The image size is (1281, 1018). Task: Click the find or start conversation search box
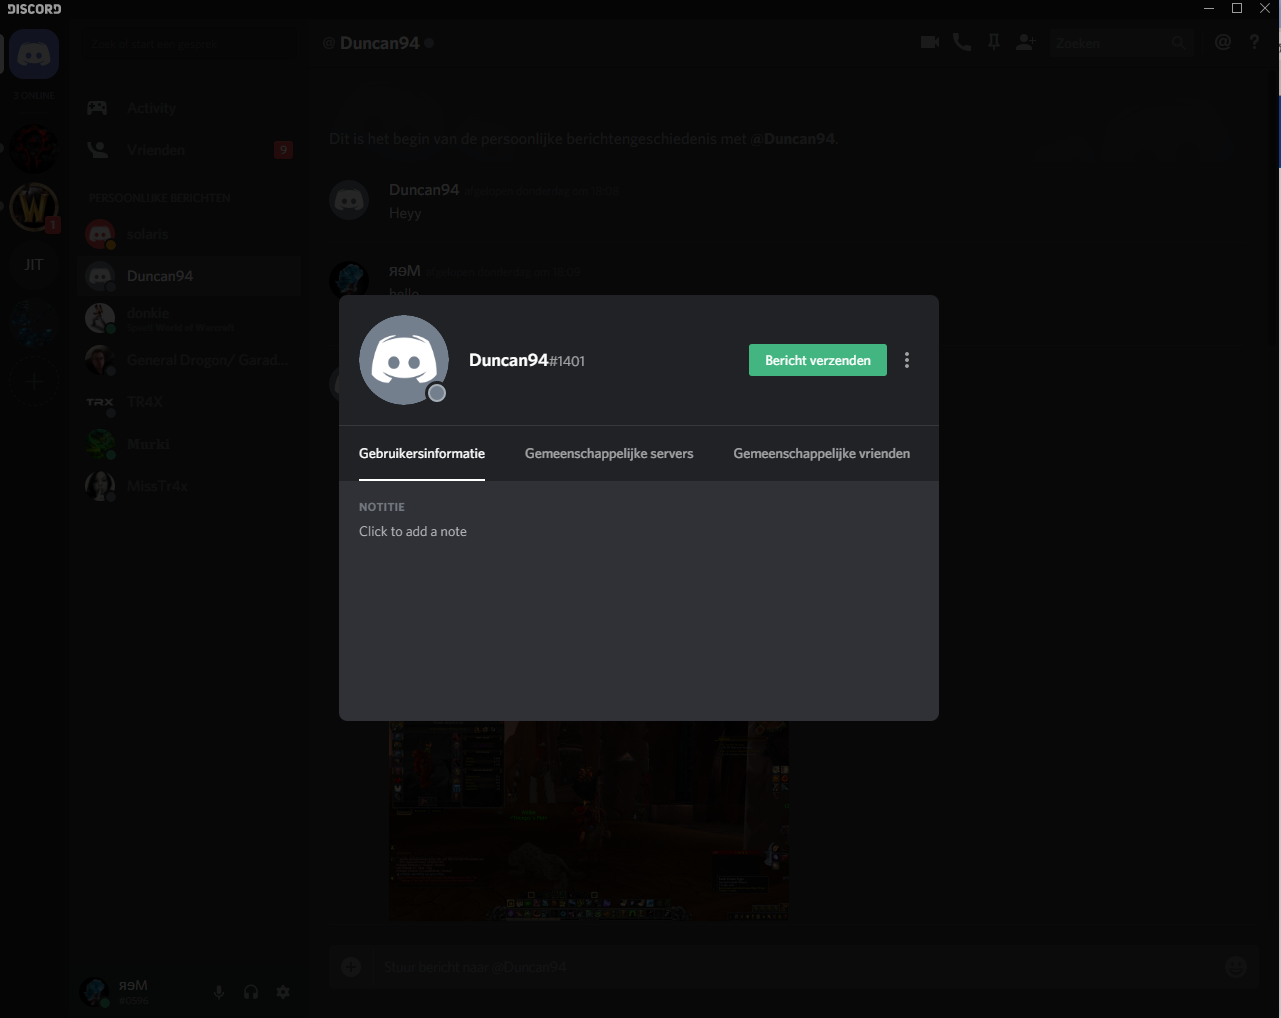pos(189,44)
